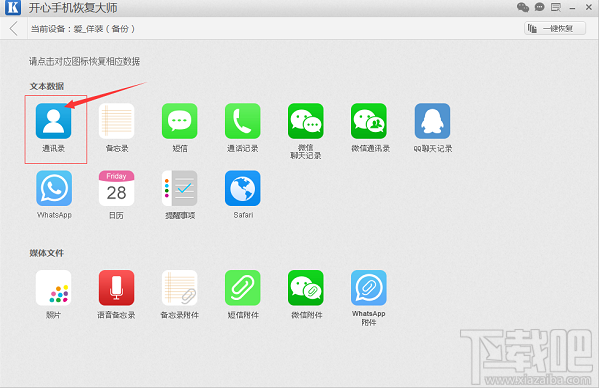Open the 提醒事项 reminders icon
The height and width of the screenshot is (390, 600).
tap(179, 188)
